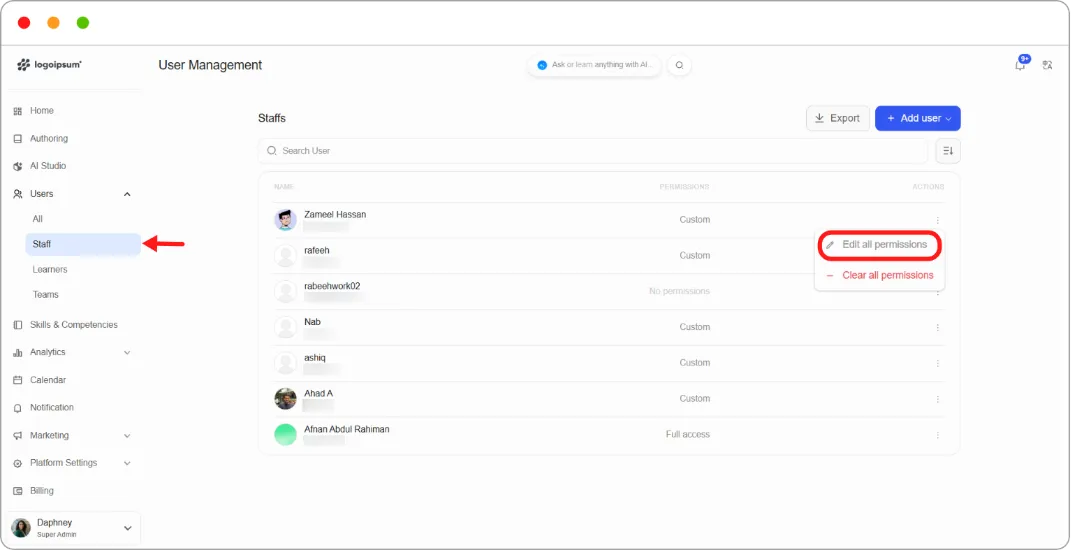Open the Notification sidebar item
This screenshot has height=550, width=1071.
(52, 408)
